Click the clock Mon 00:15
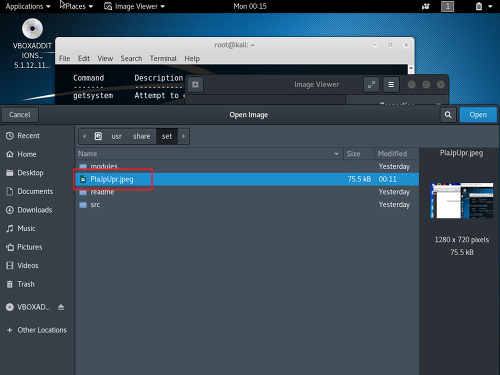This screenshot has height=375, width=500. 250,6
